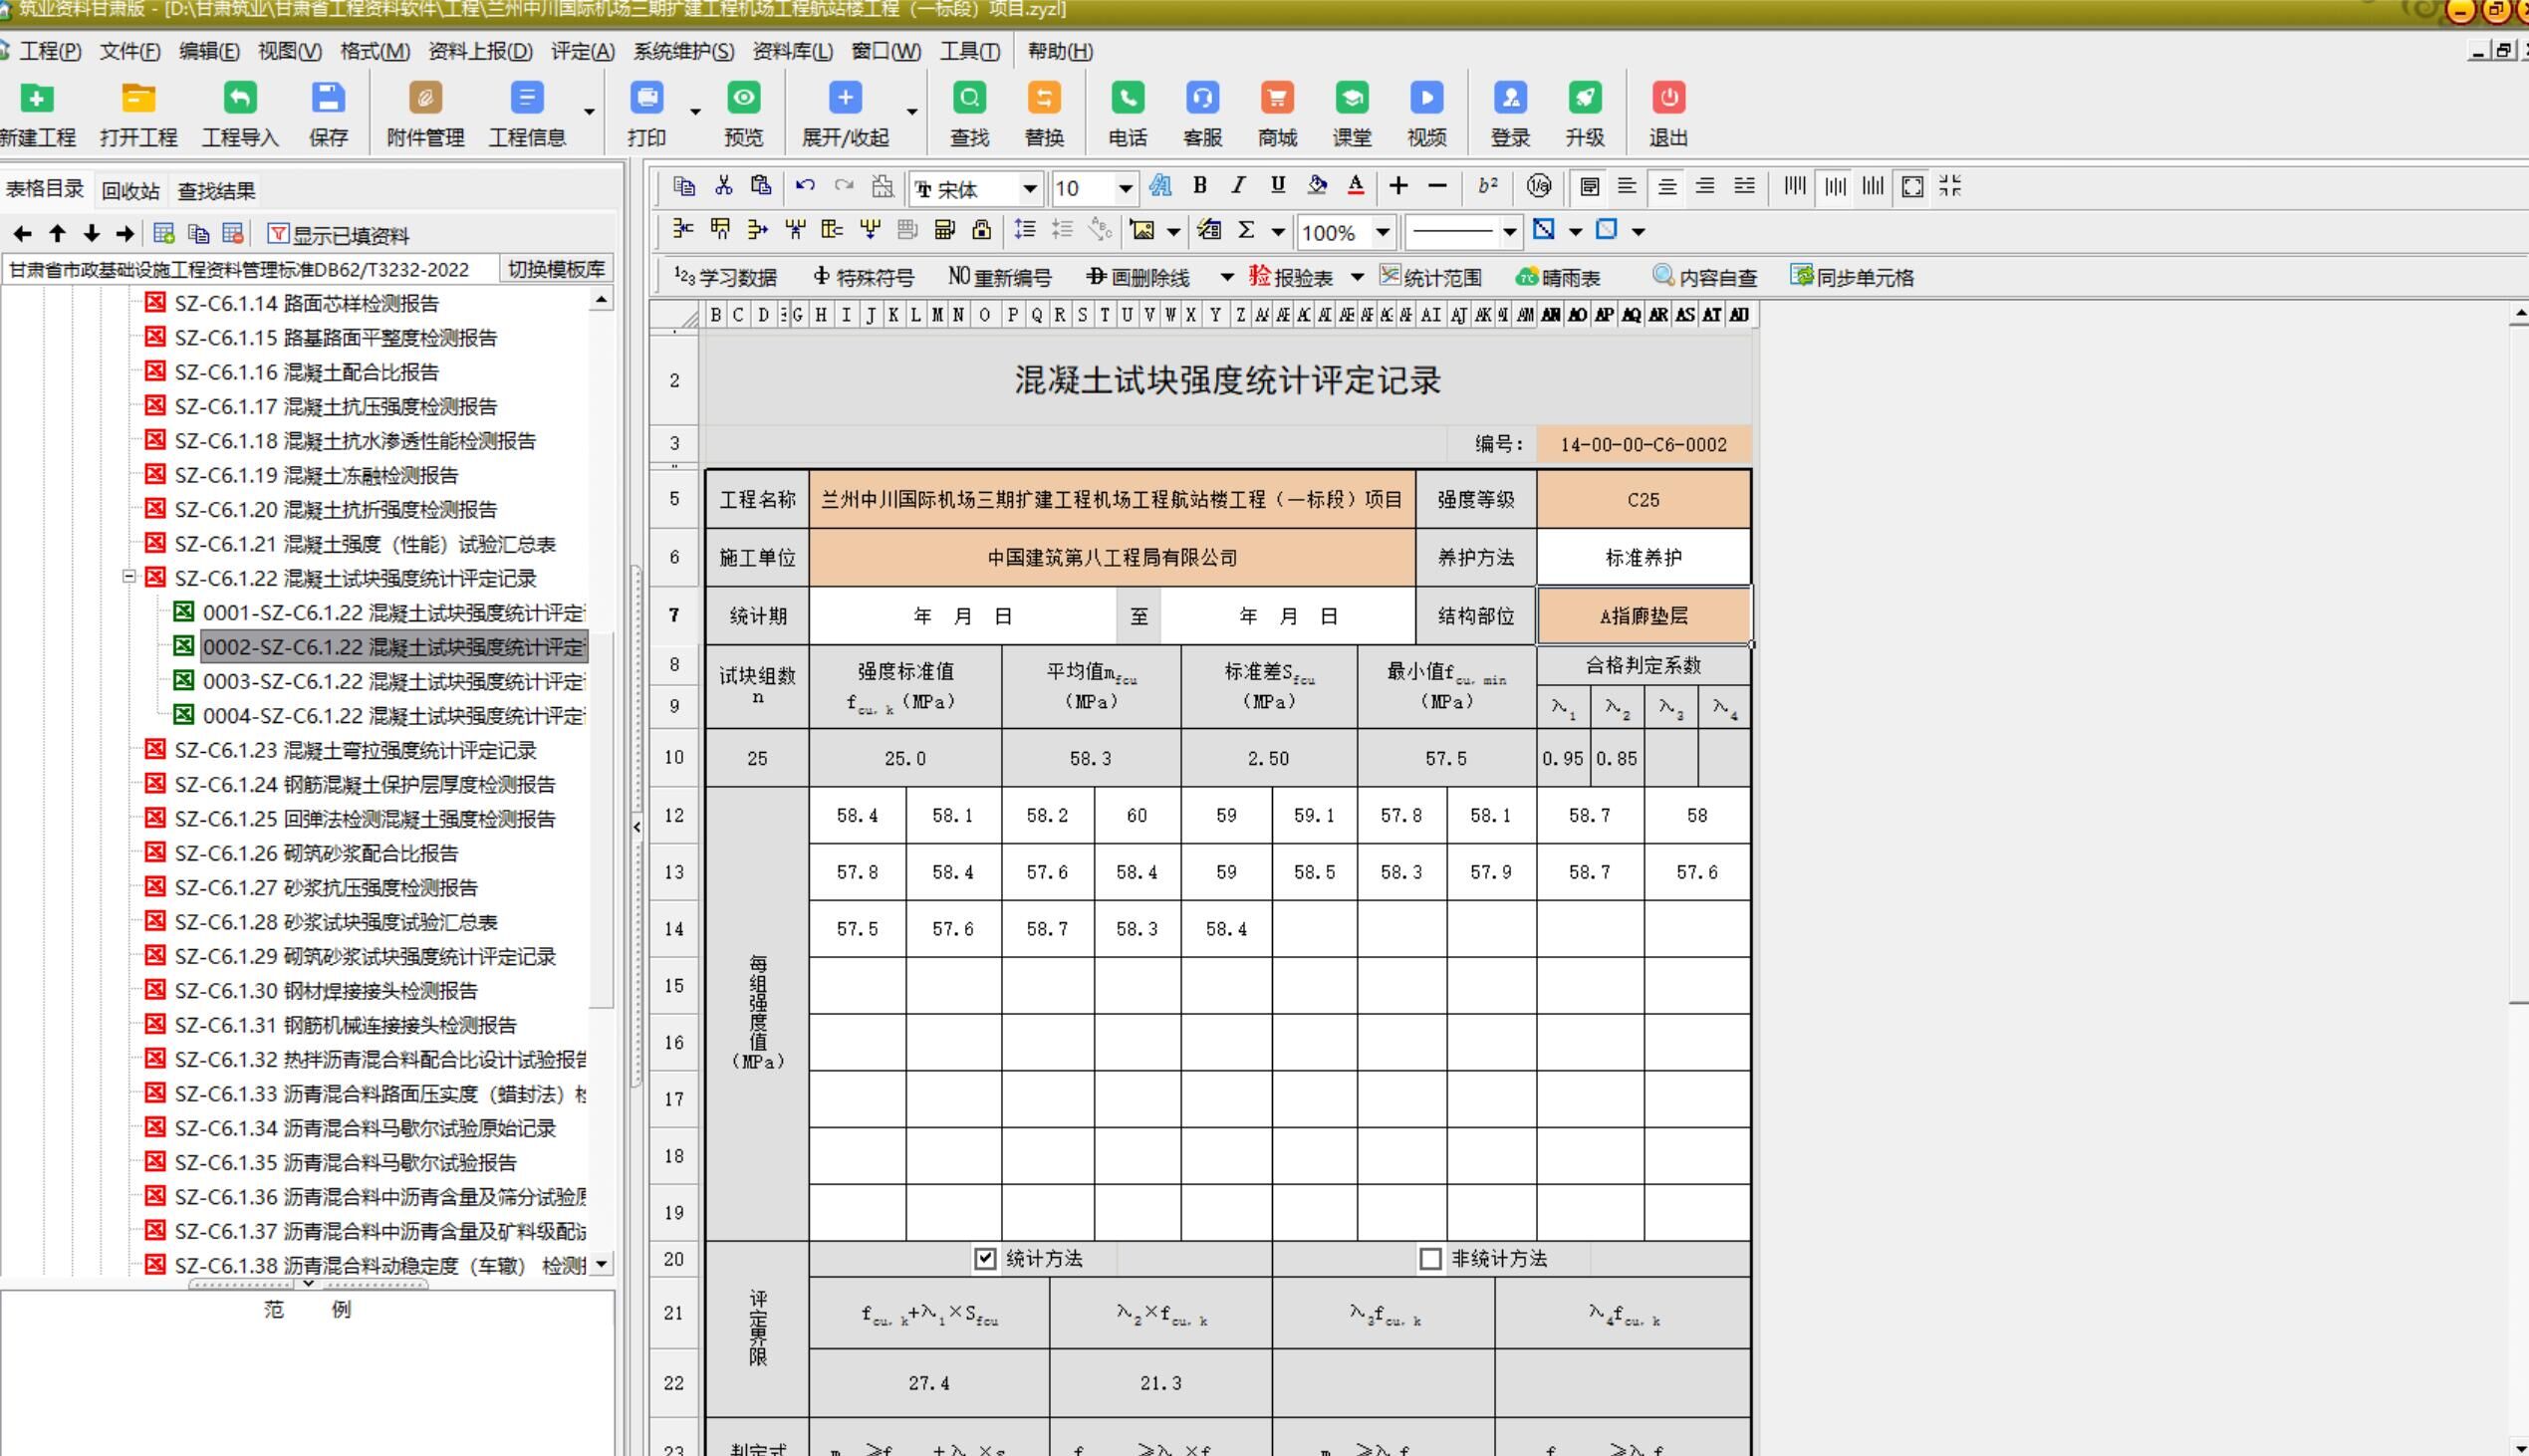The image size is (2529, 1456).
Task: Click the 特殊符号 button
Action: 864,277
